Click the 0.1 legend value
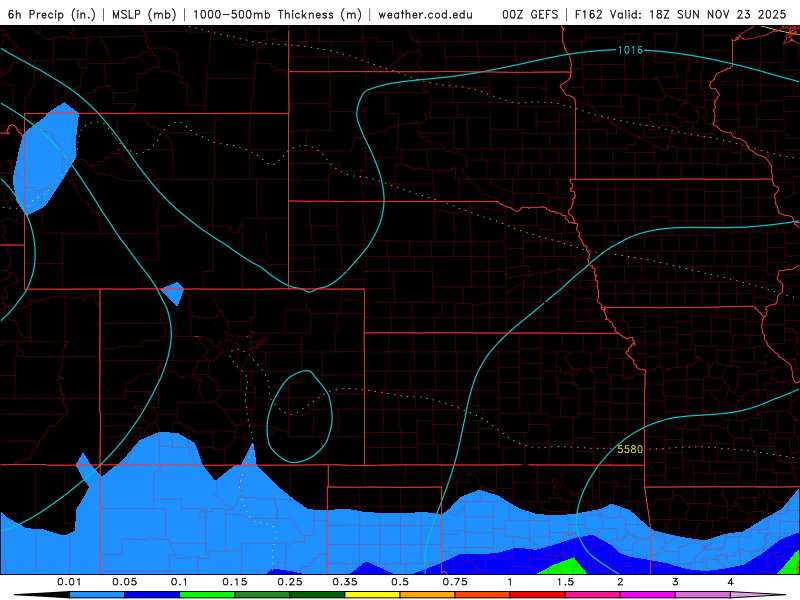This screenshot has height=600, width=800. [179, 582]
